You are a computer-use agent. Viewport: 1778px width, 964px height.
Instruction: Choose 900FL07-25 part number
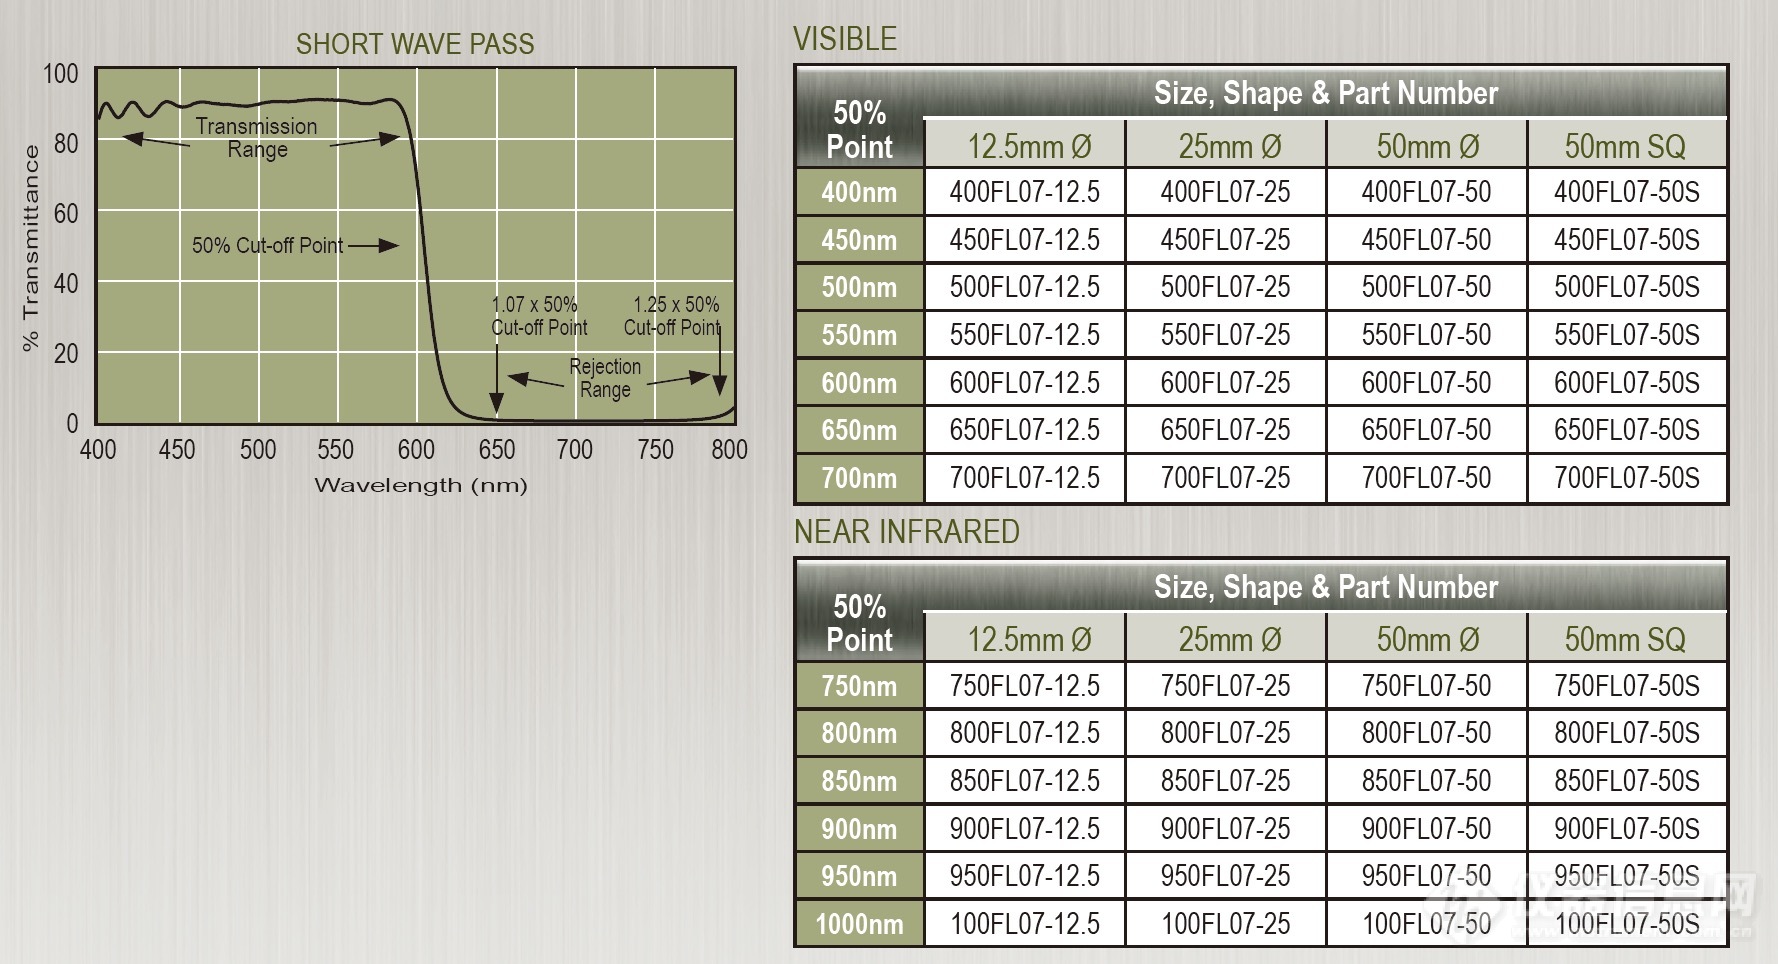coord(1225,829)
